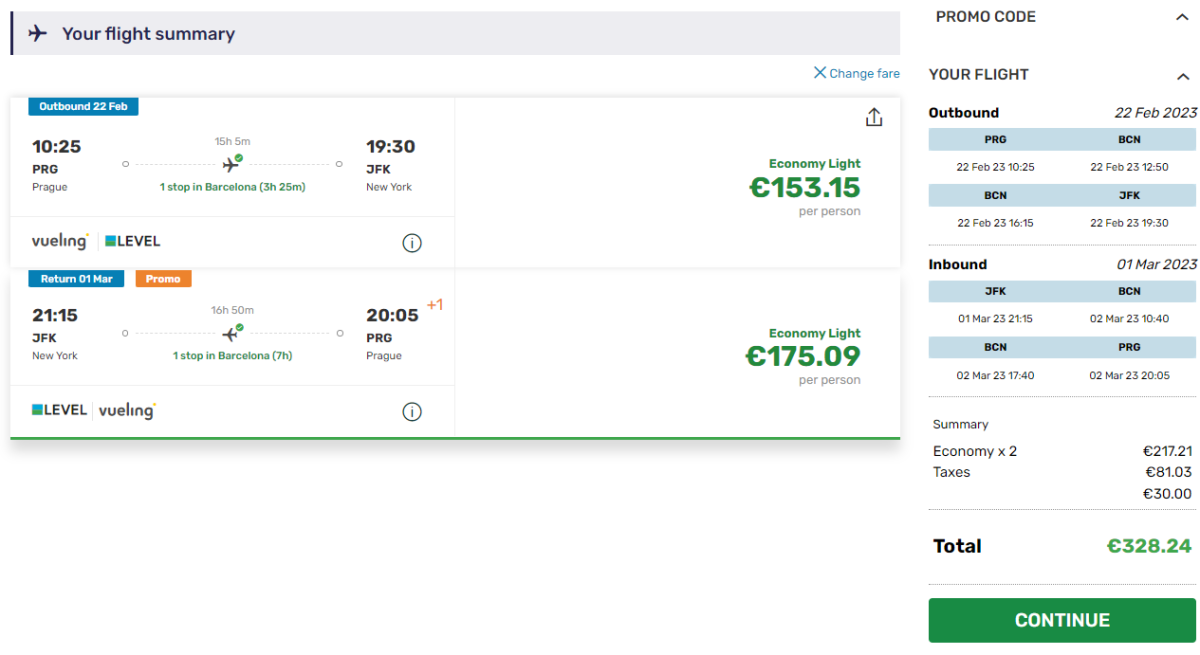The width and height of the screenshot is (1200, 655).
Task: Collapse the Your Flight section
Action: coord(1182,75)
